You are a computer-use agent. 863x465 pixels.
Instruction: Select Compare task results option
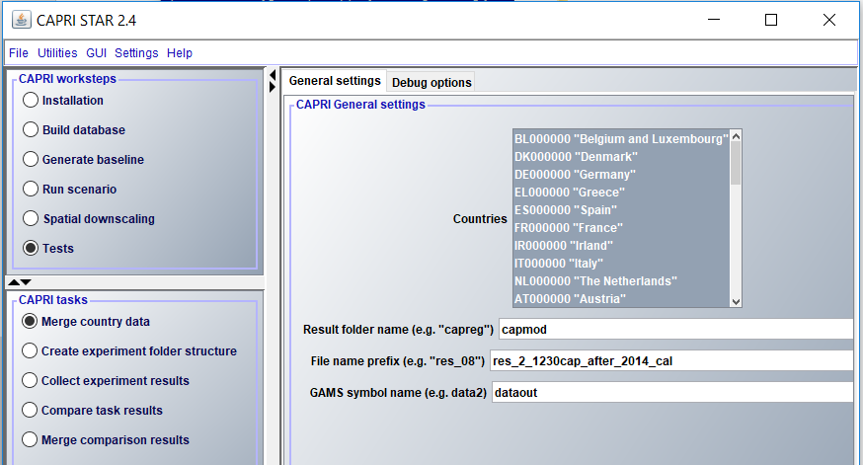click(30, 410)
